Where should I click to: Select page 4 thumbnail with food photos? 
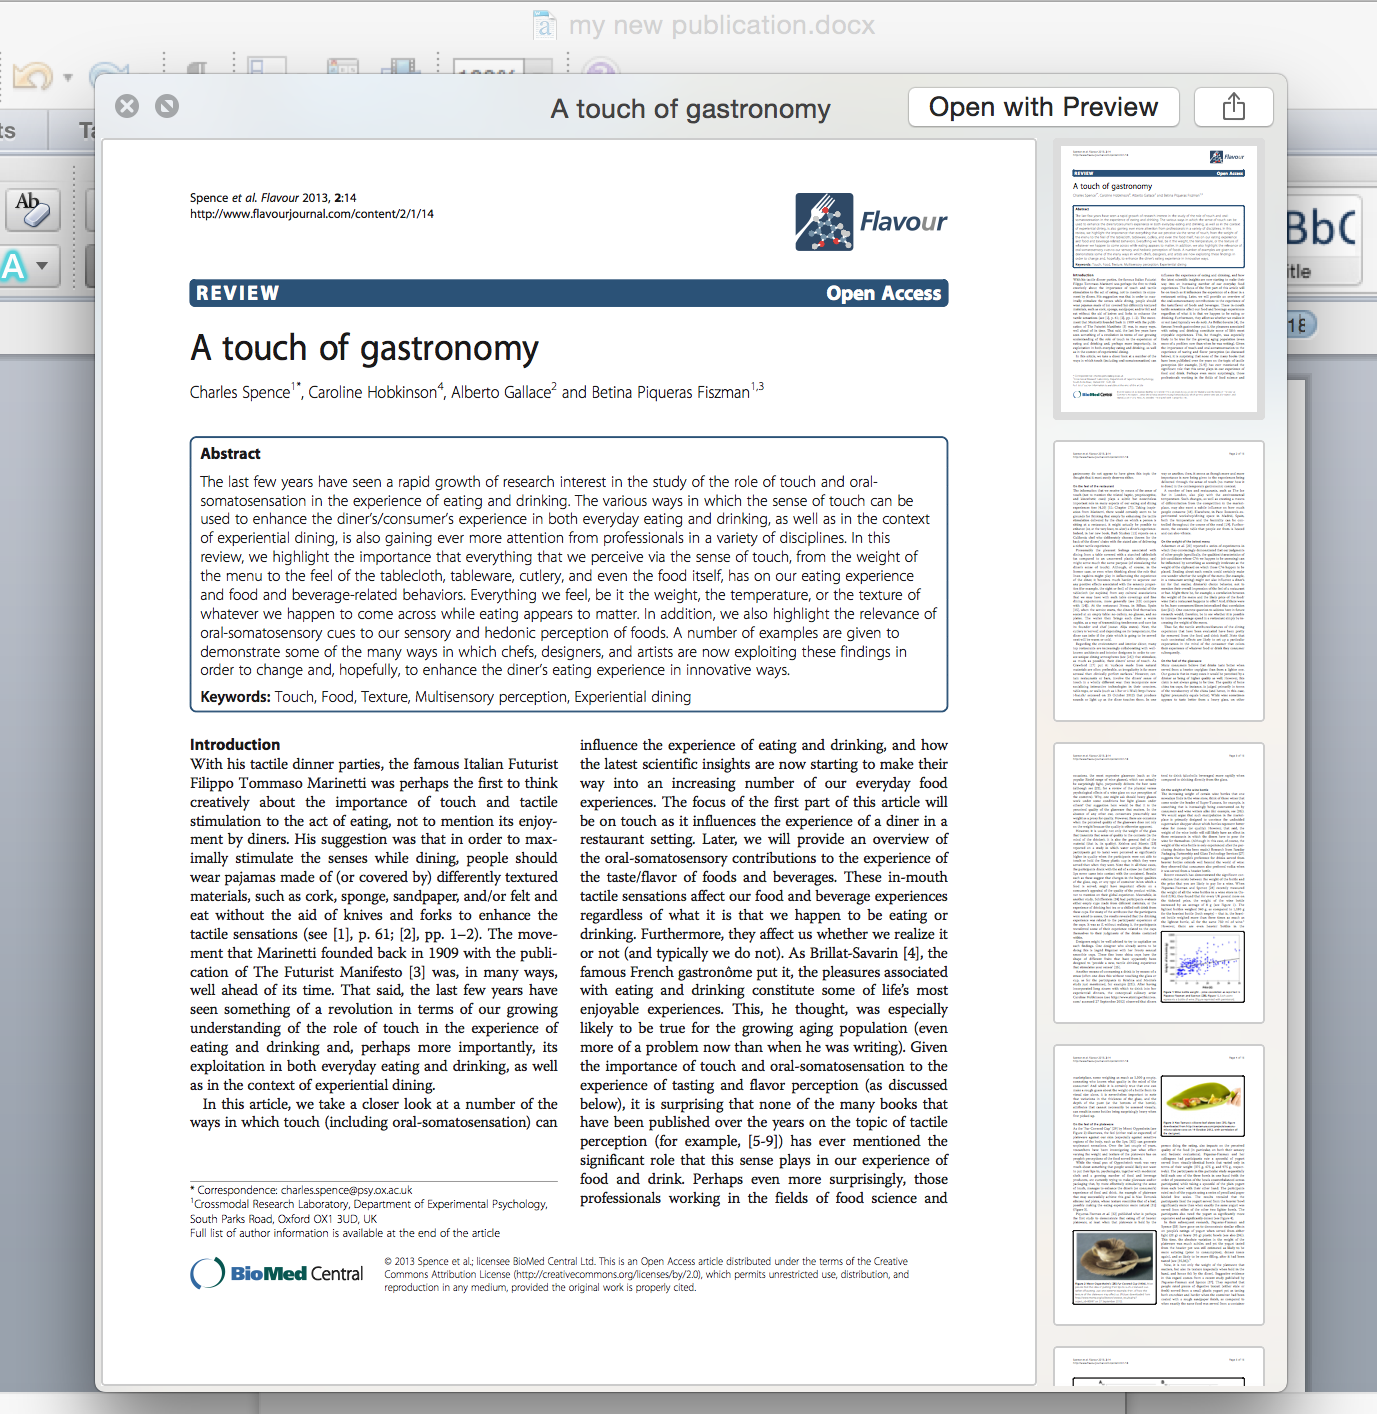[1159, 1185]
